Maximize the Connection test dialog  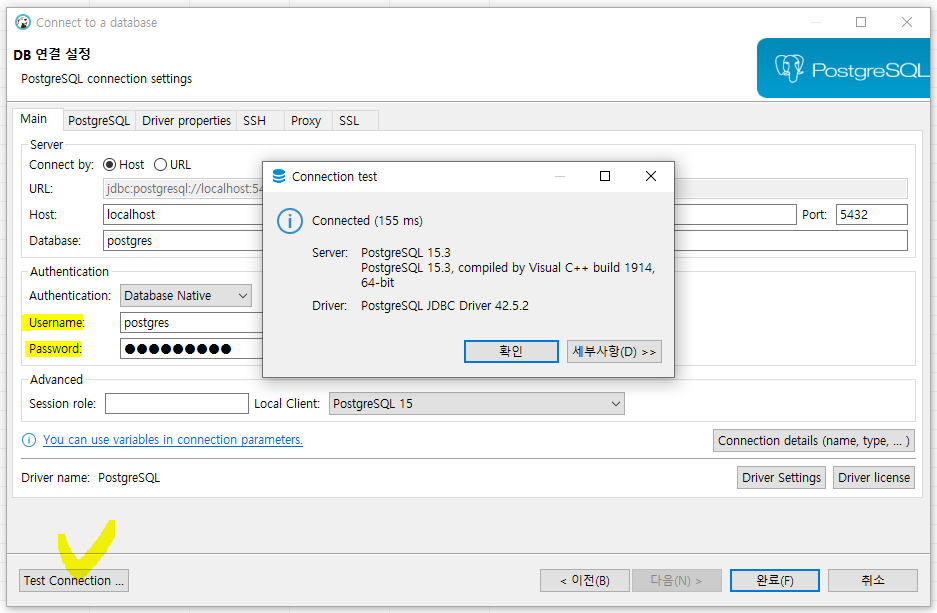605,176
